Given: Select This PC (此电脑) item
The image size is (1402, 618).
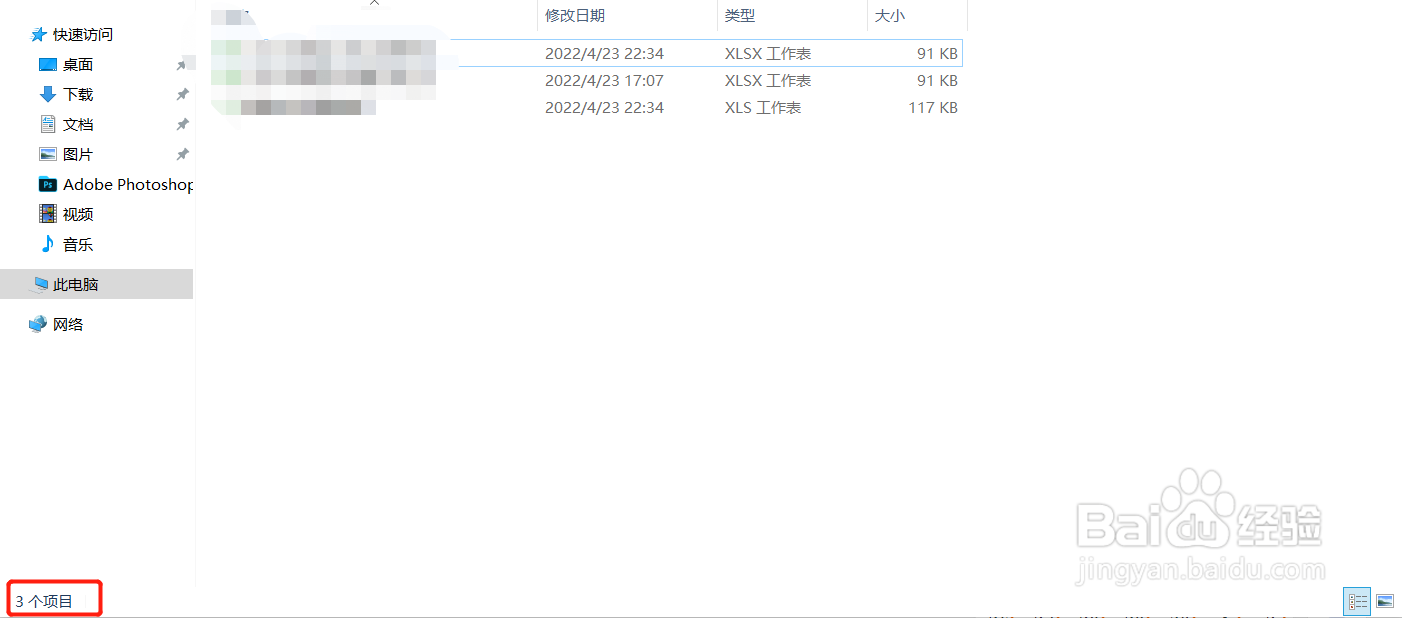Looking at the screenshot, I should 97,284.
